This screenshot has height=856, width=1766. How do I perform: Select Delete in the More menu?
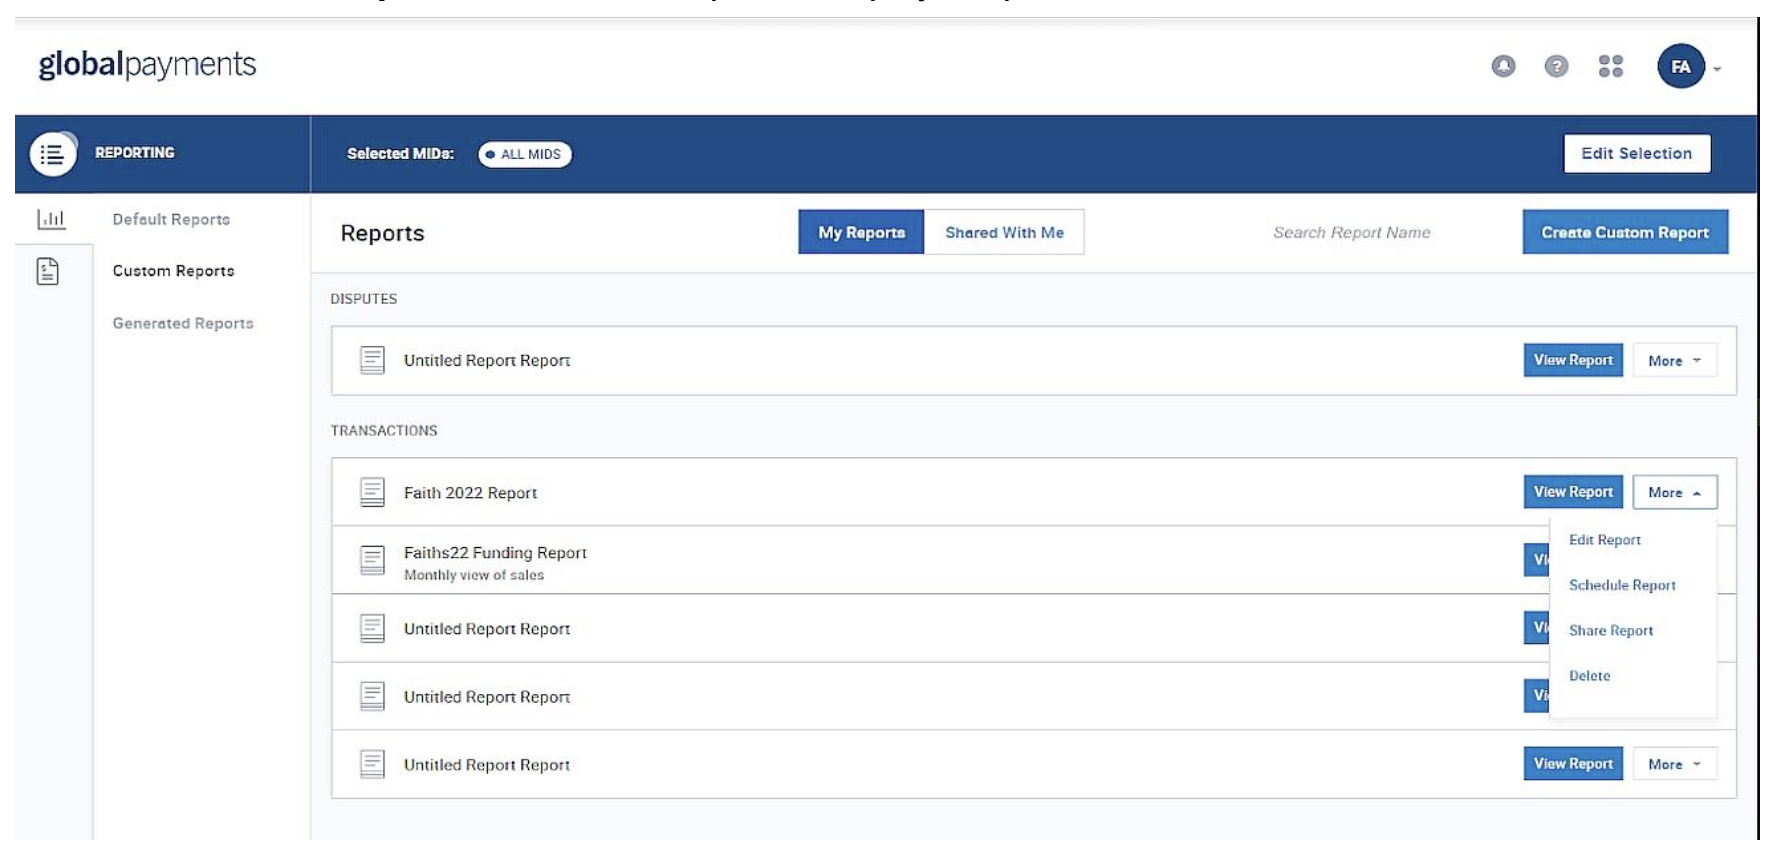pyautogui.click(x=1589, y=676)
